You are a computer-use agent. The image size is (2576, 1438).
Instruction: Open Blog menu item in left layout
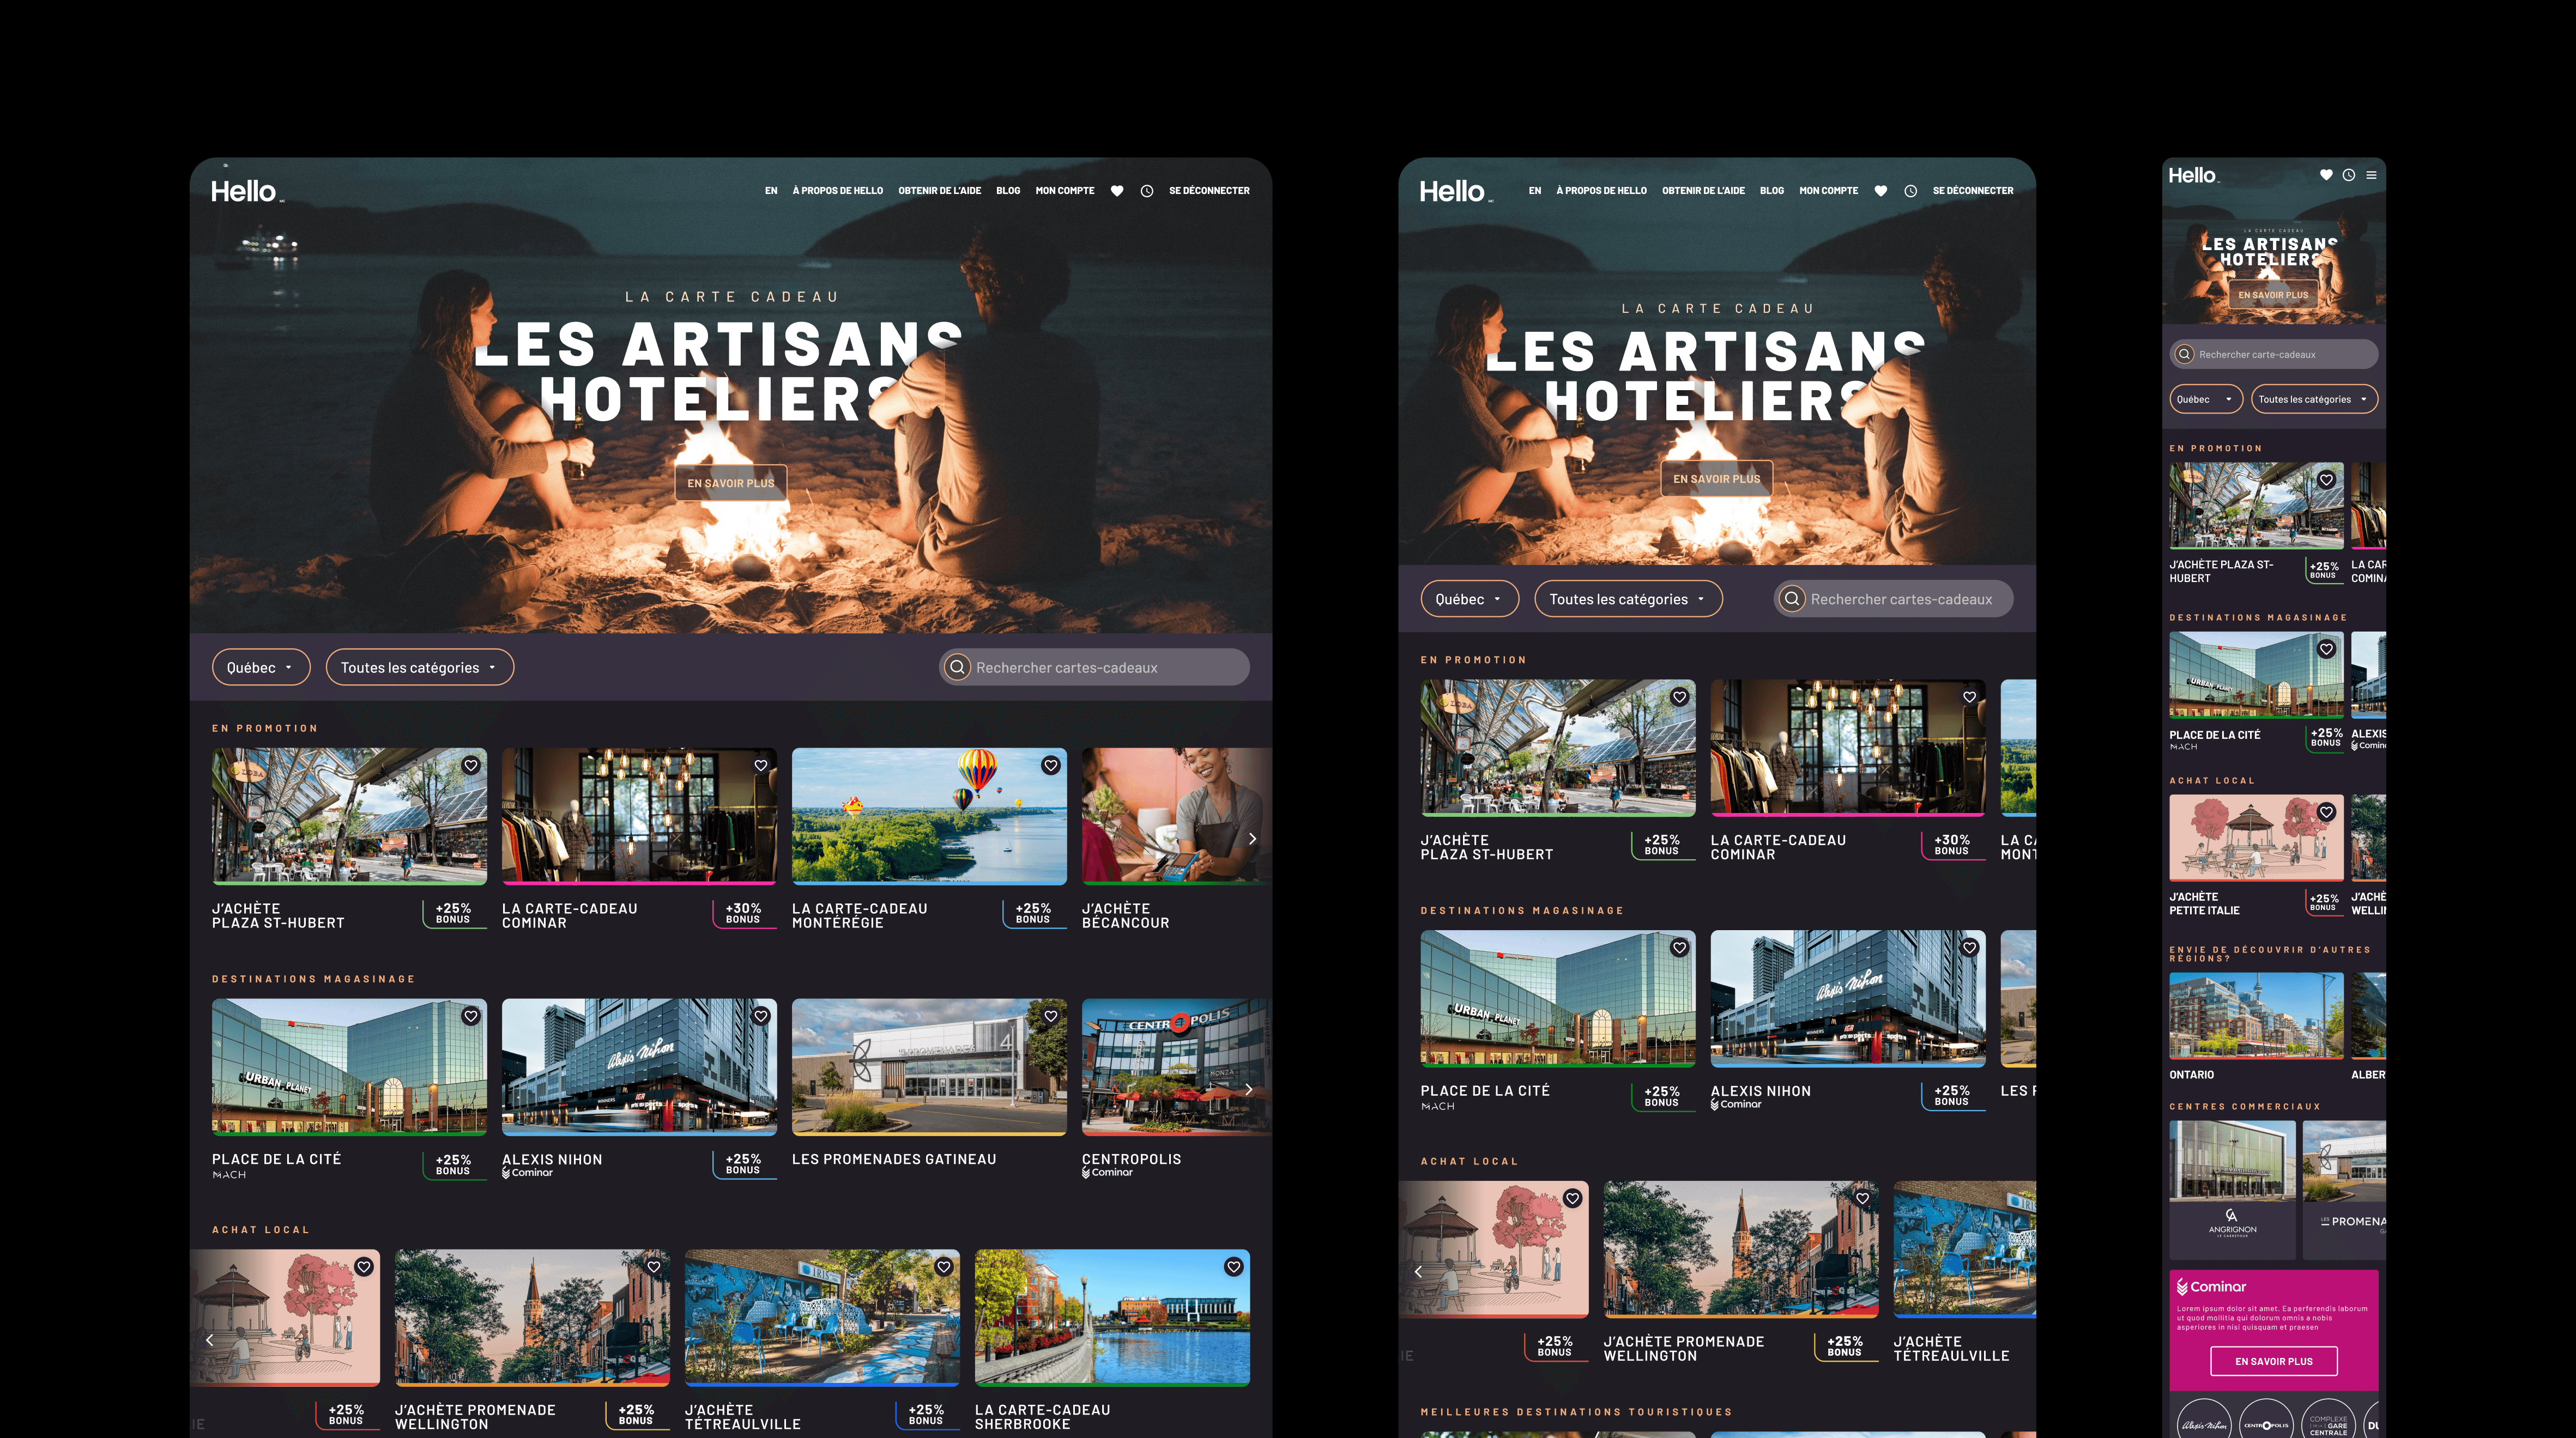pyautogui.click(x=1008, y=191)
